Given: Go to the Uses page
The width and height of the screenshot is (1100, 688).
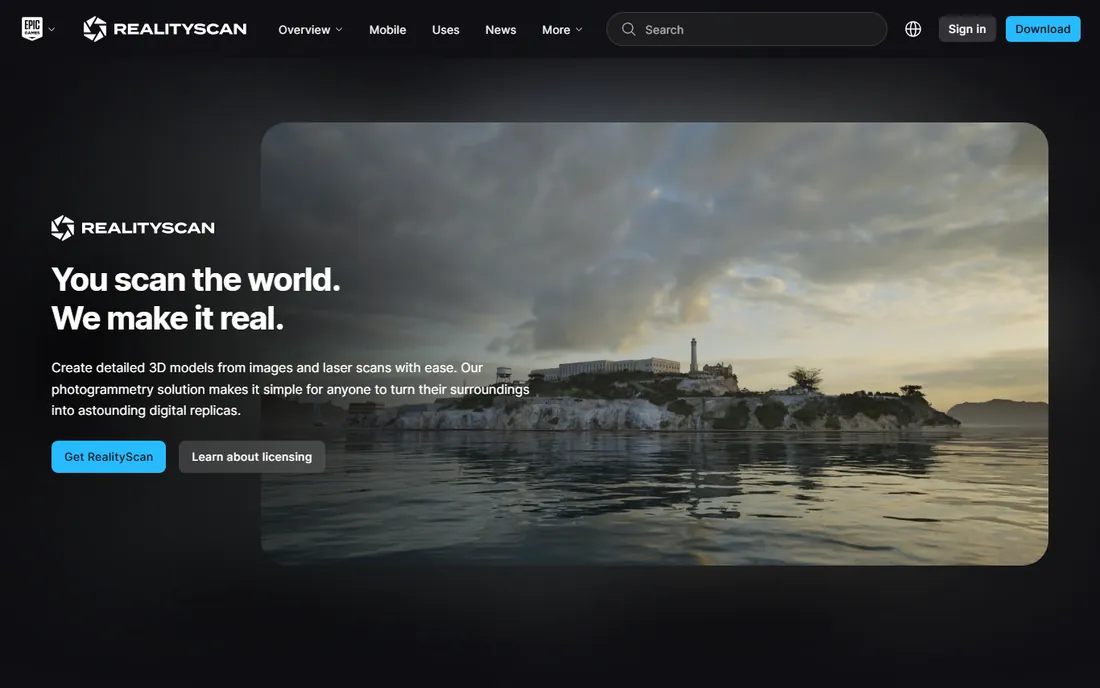Looking at the screenshot, I should tap(445, 29).
